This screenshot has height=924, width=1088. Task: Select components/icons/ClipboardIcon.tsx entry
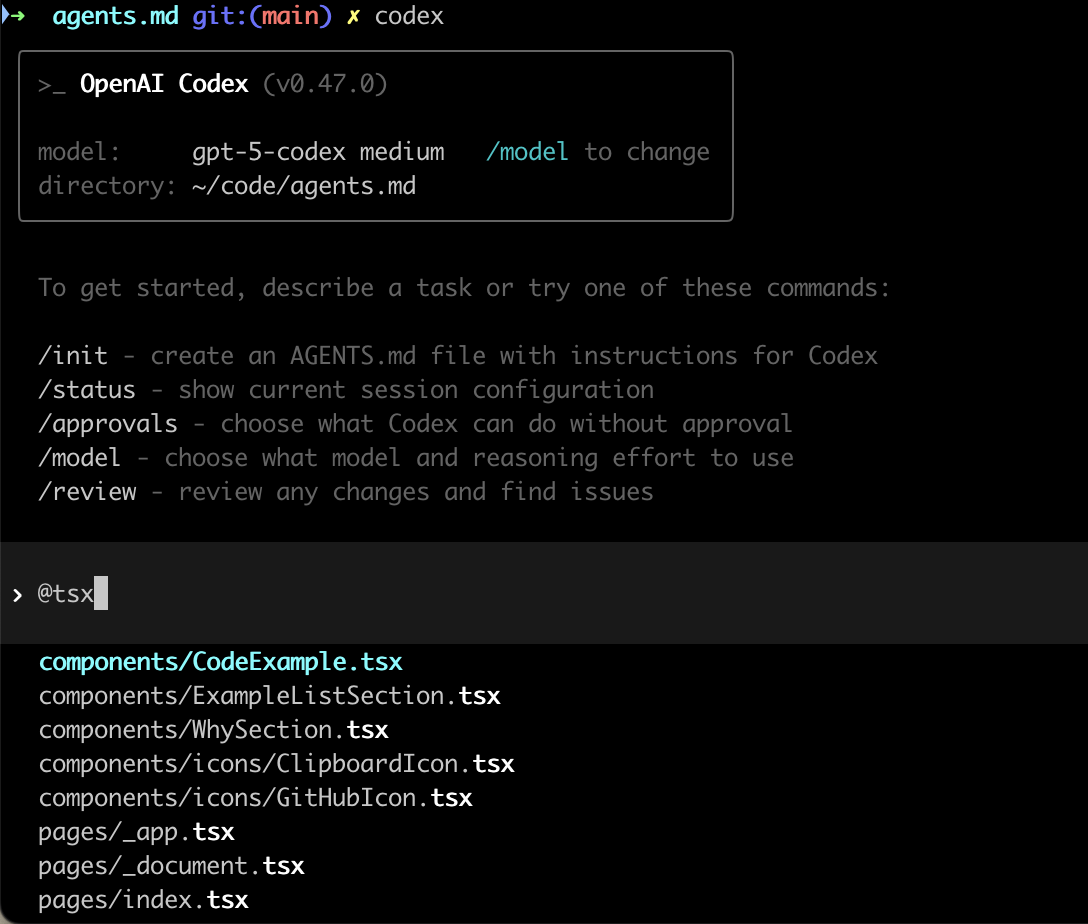point(276,765)
